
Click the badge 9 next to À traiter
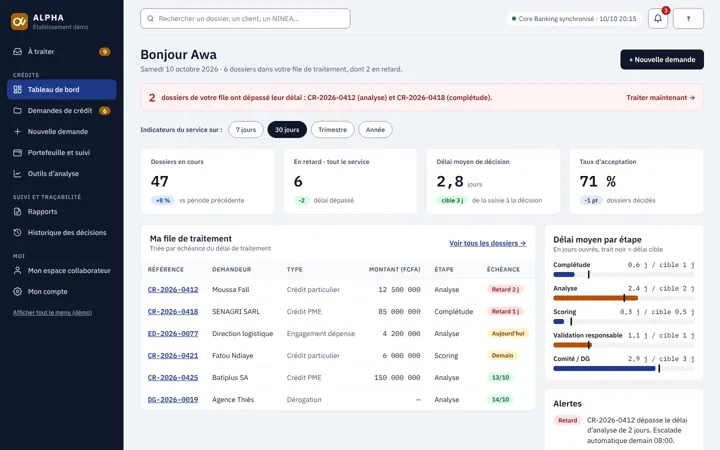(x=105, y=51)
